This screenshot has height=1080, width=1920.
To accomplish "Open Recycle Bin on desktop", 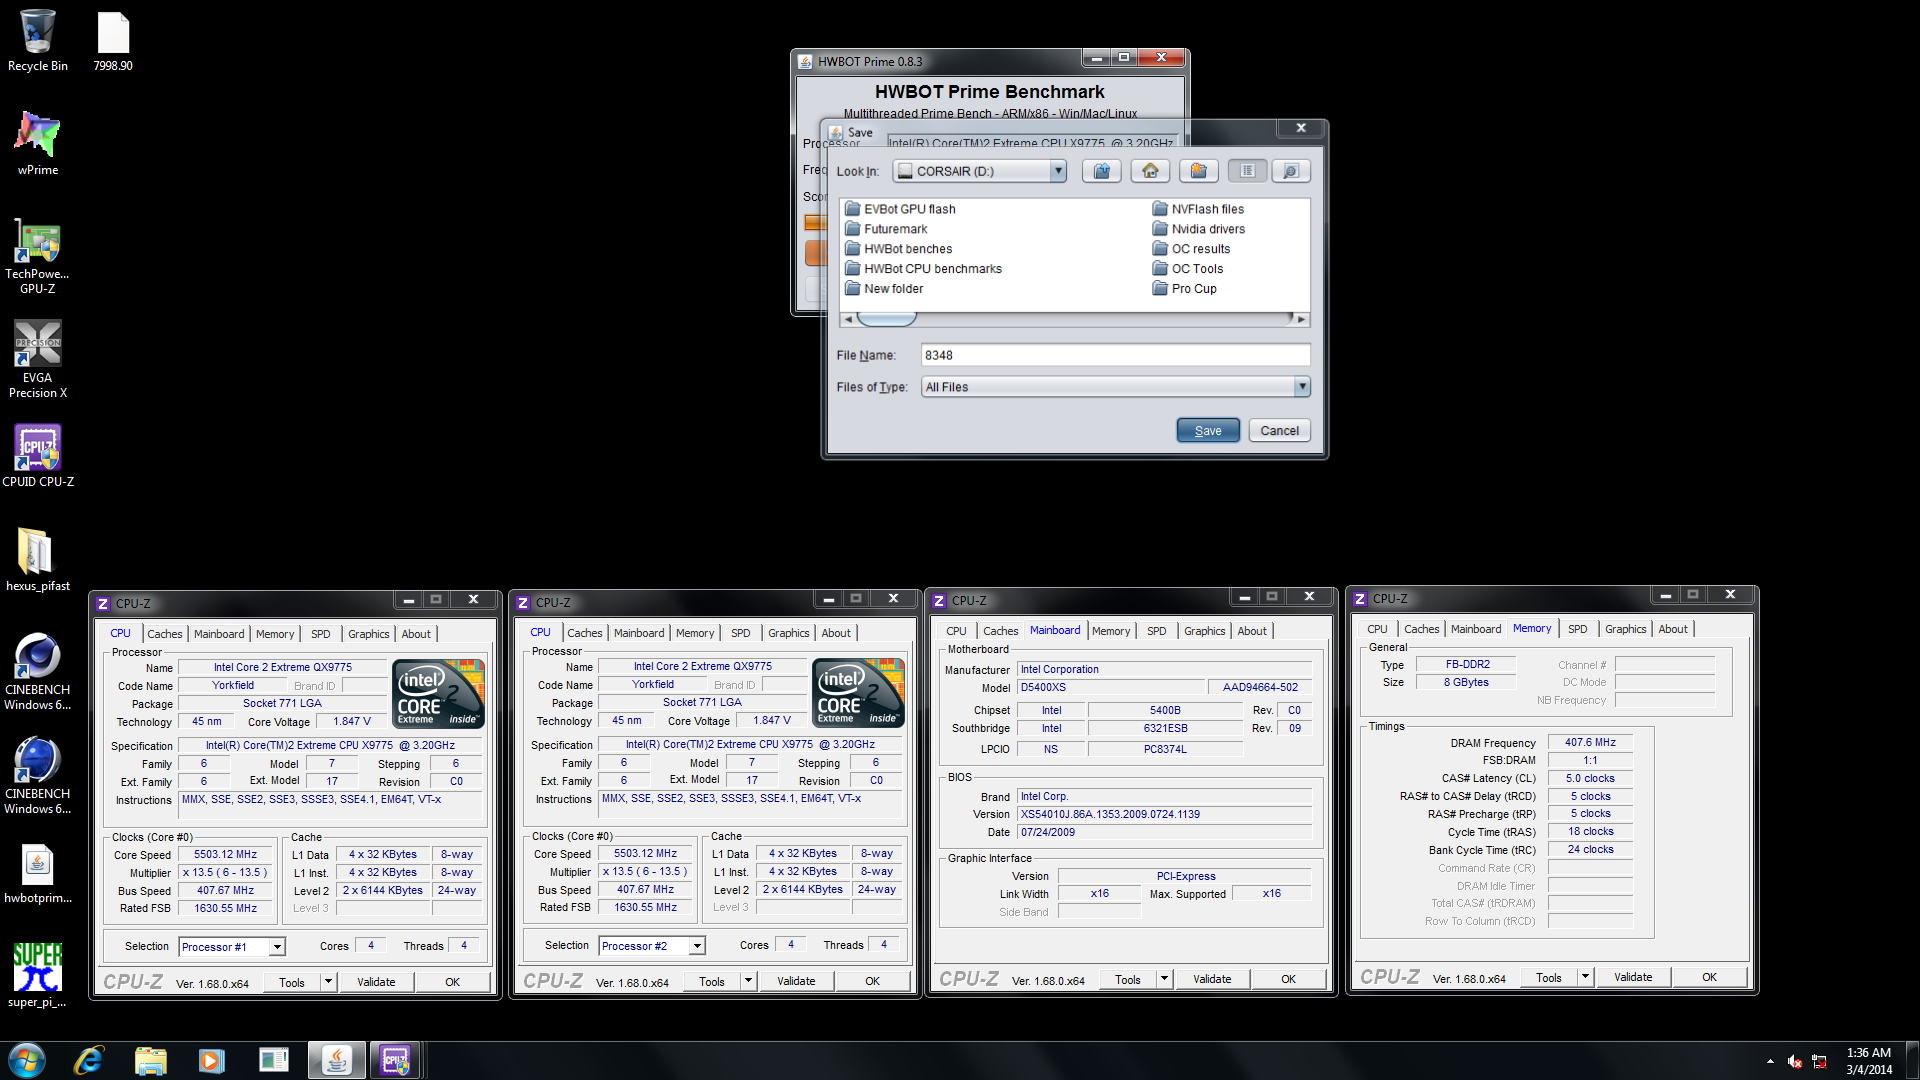I will [38, 40].
